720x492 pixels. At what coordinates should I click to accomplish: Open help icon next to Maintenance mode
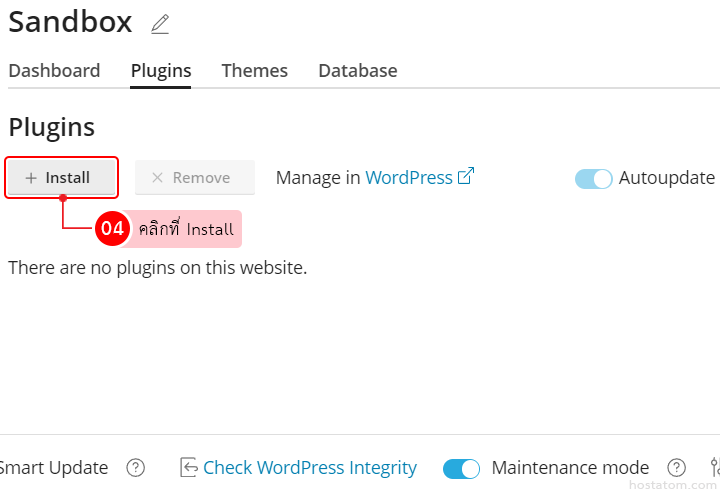[x=677, y=468]
